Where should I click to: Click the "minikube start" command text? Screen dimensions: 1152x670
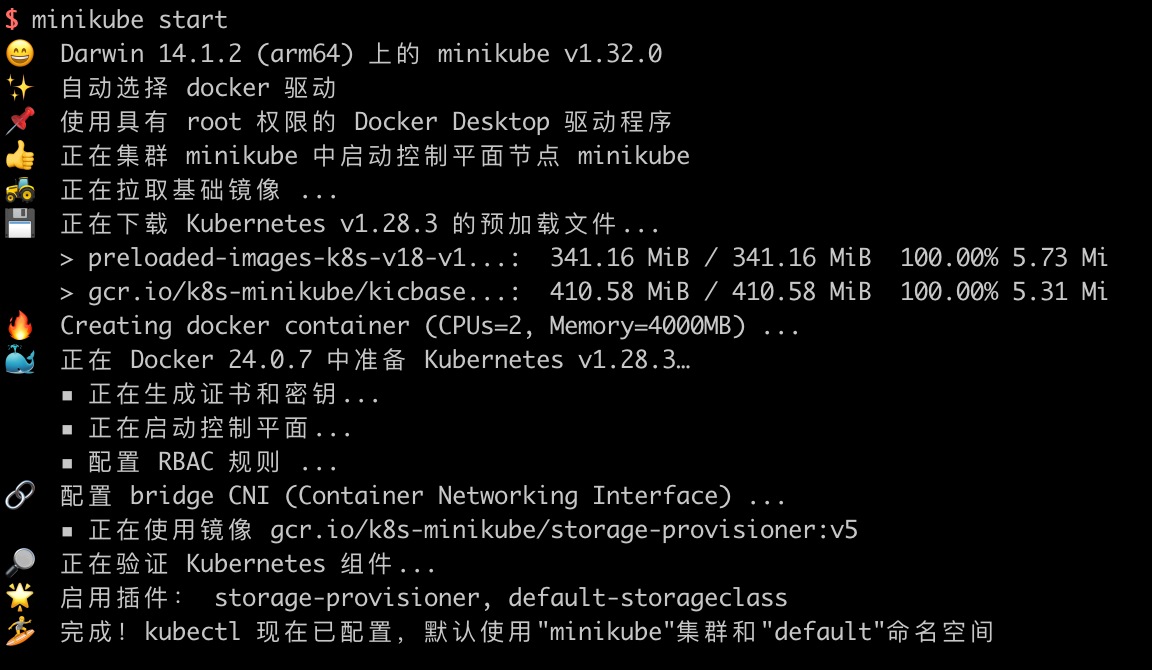[x=129, y=20]
